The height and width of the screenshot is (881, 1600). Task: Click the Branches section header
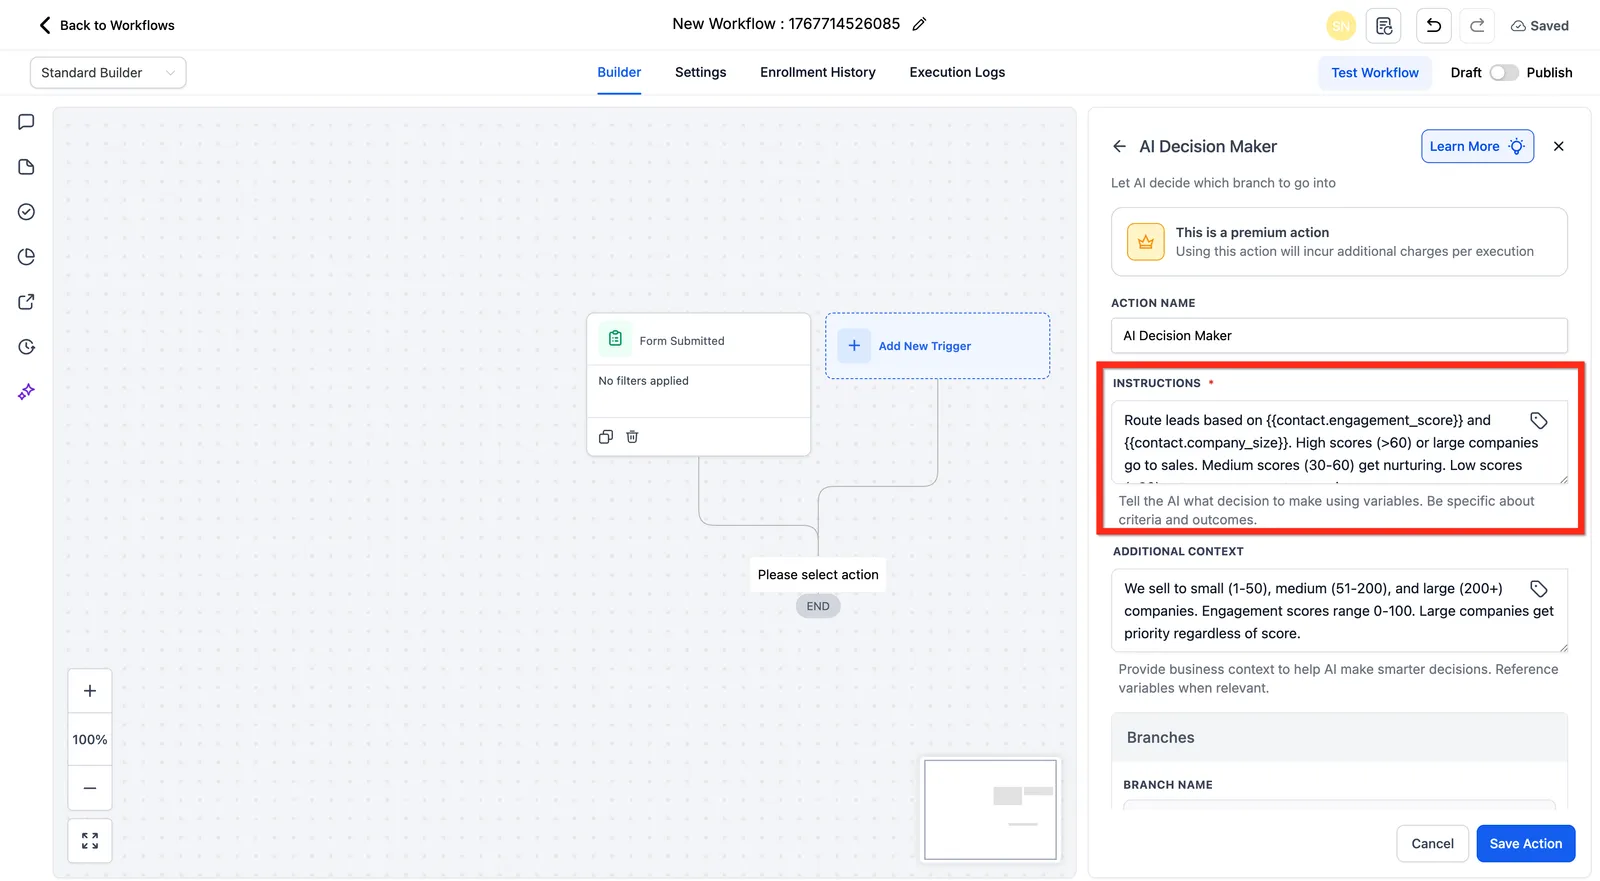[1339, 738]
